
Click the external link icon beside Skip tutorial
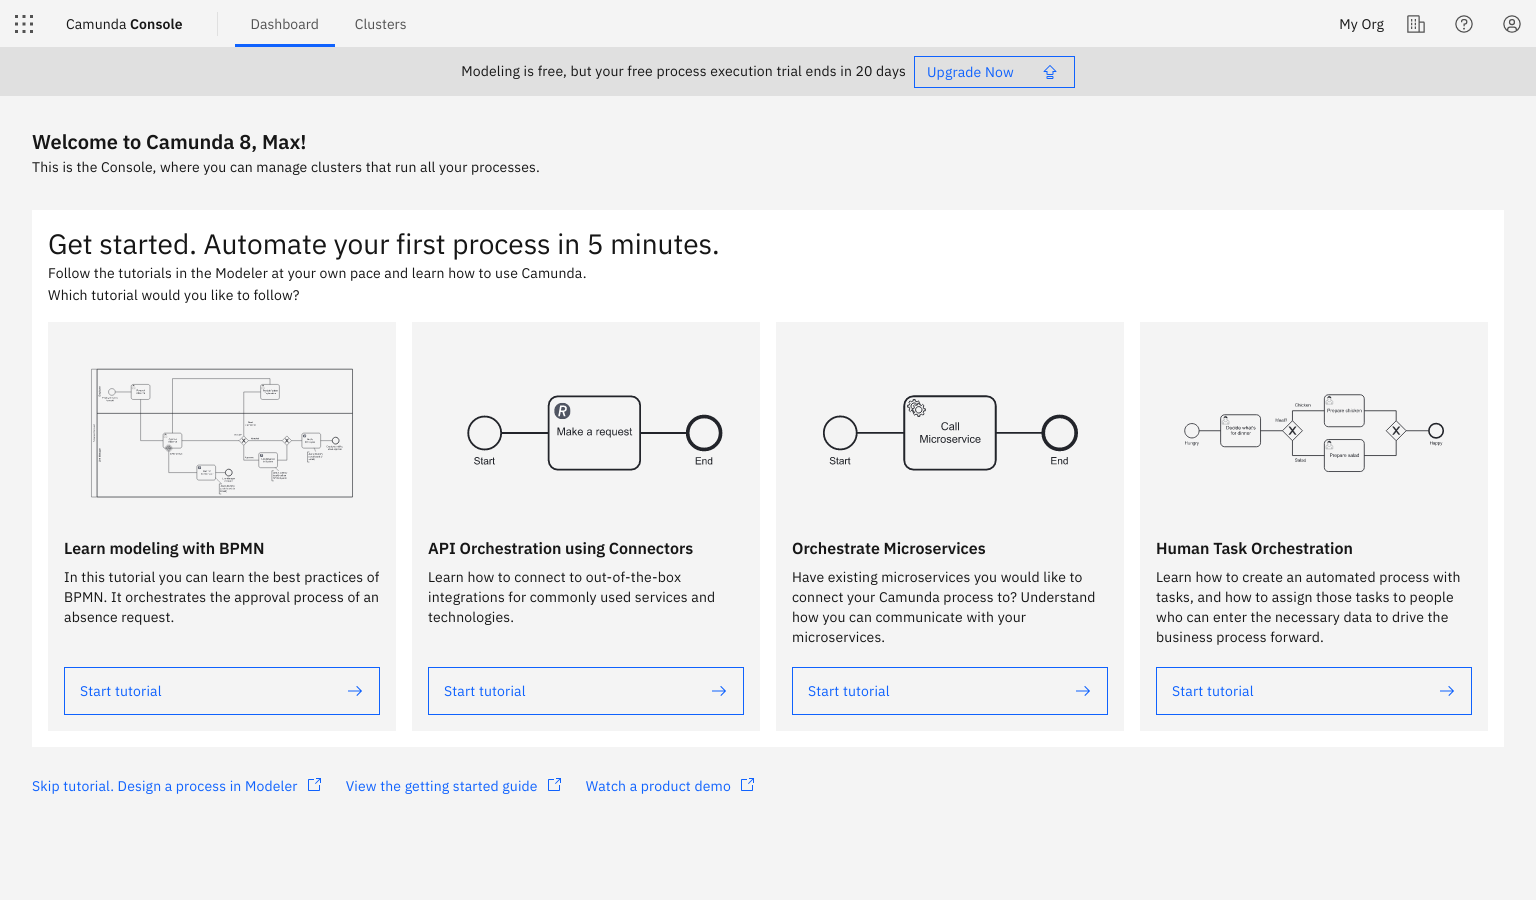[x=315, y=785]
